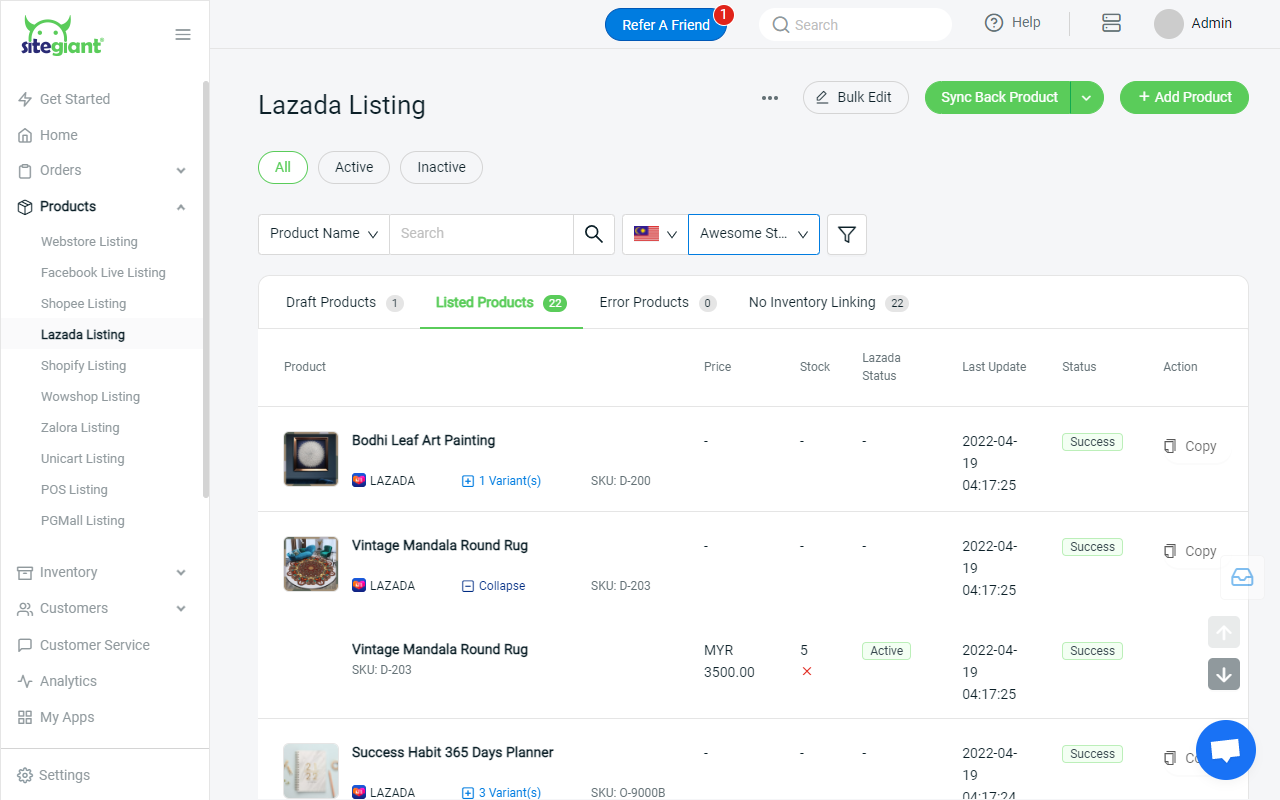Click the top header Search field
Viewport: 1280px width, 800px height.
[x=855, y=25]
